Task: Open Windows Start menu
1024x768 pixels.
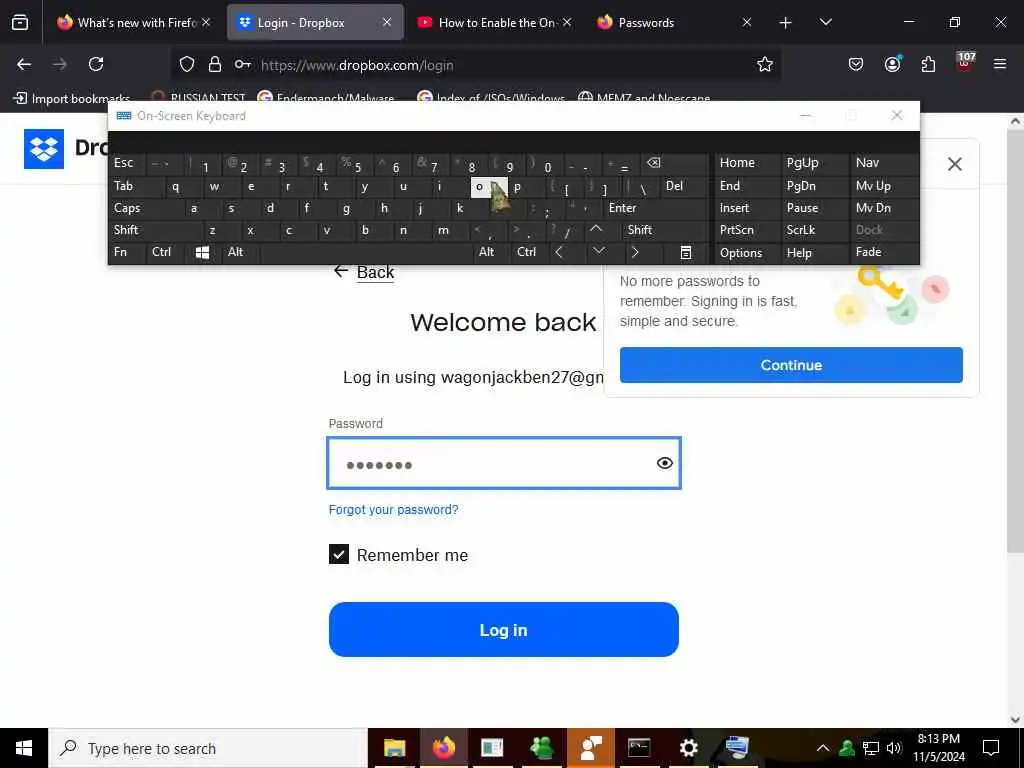Action: [24, 748]
